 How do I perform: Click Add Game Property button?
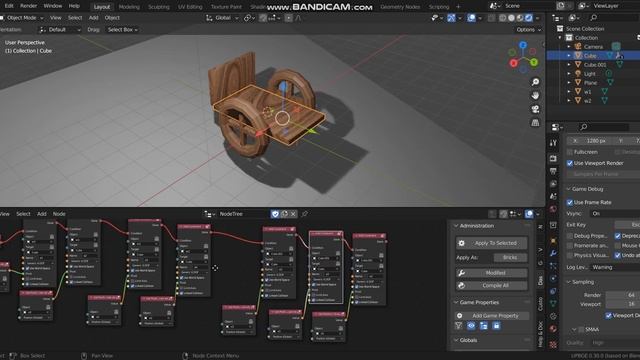pyautogui.click(x=492, y=316)
